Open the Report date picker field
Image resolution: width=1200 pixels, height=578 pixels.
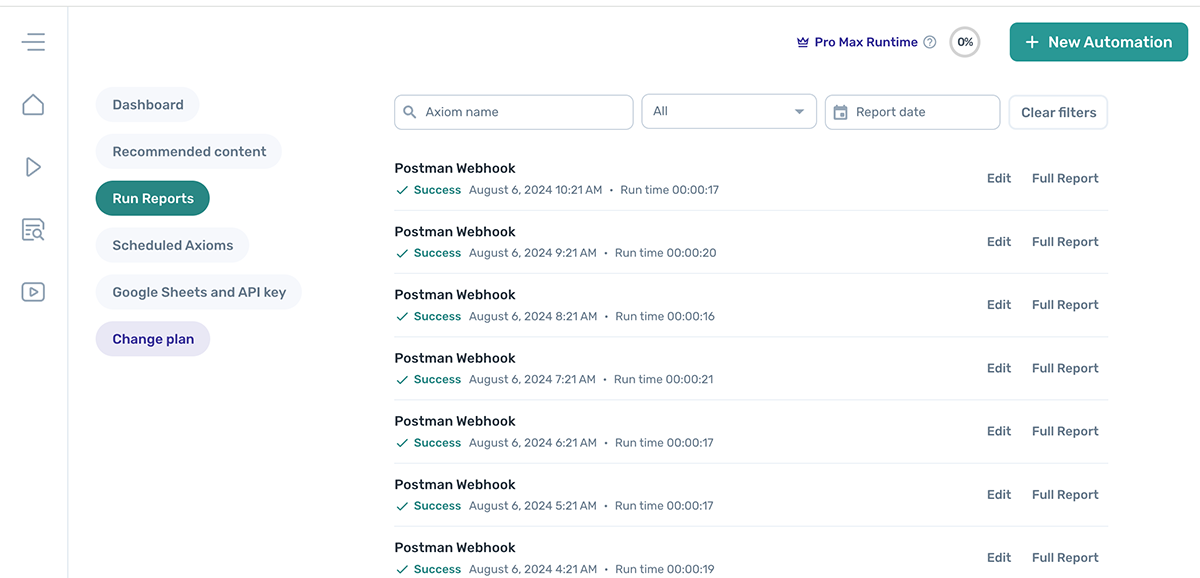912,112
